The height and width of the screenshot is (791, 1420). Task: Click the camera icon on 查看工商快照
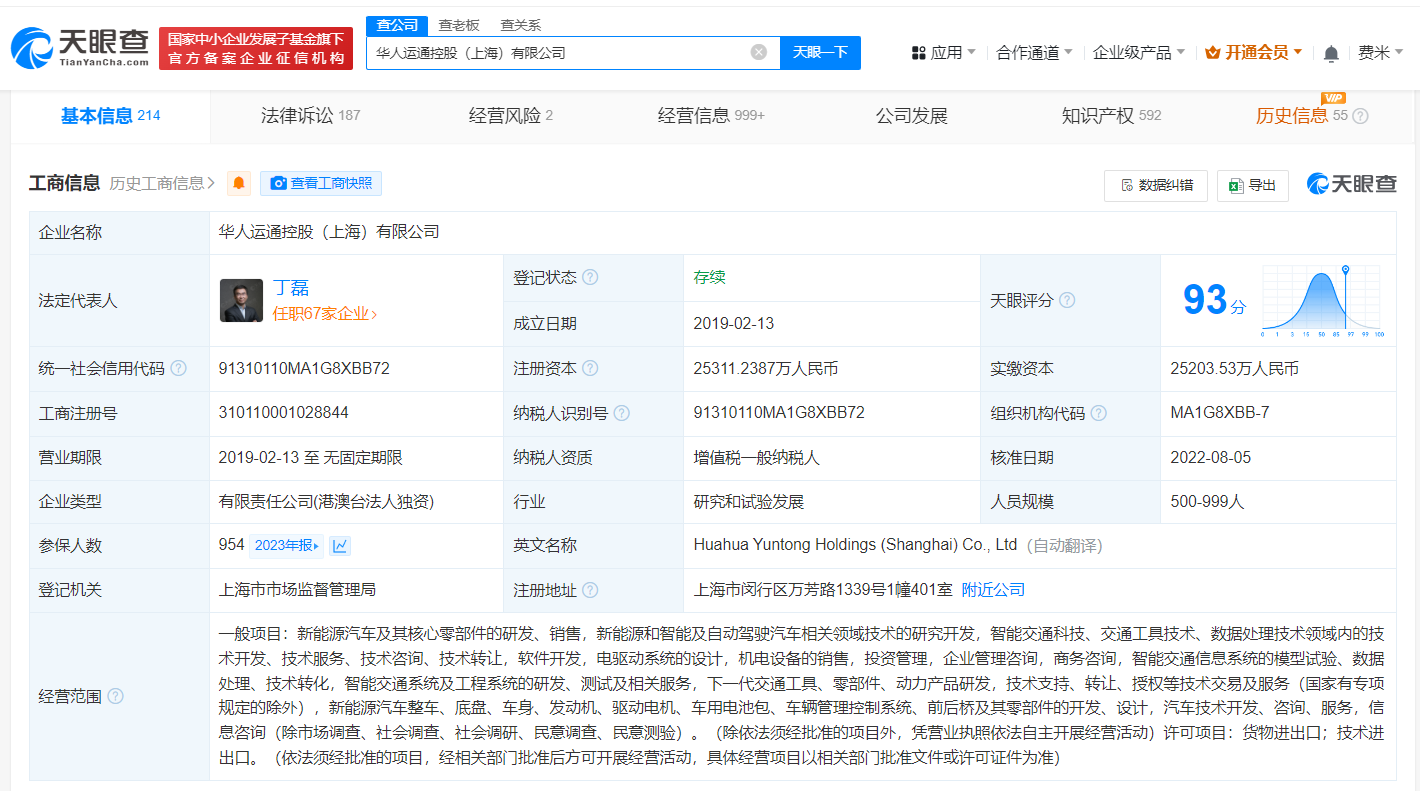click(x=278, y=183)
